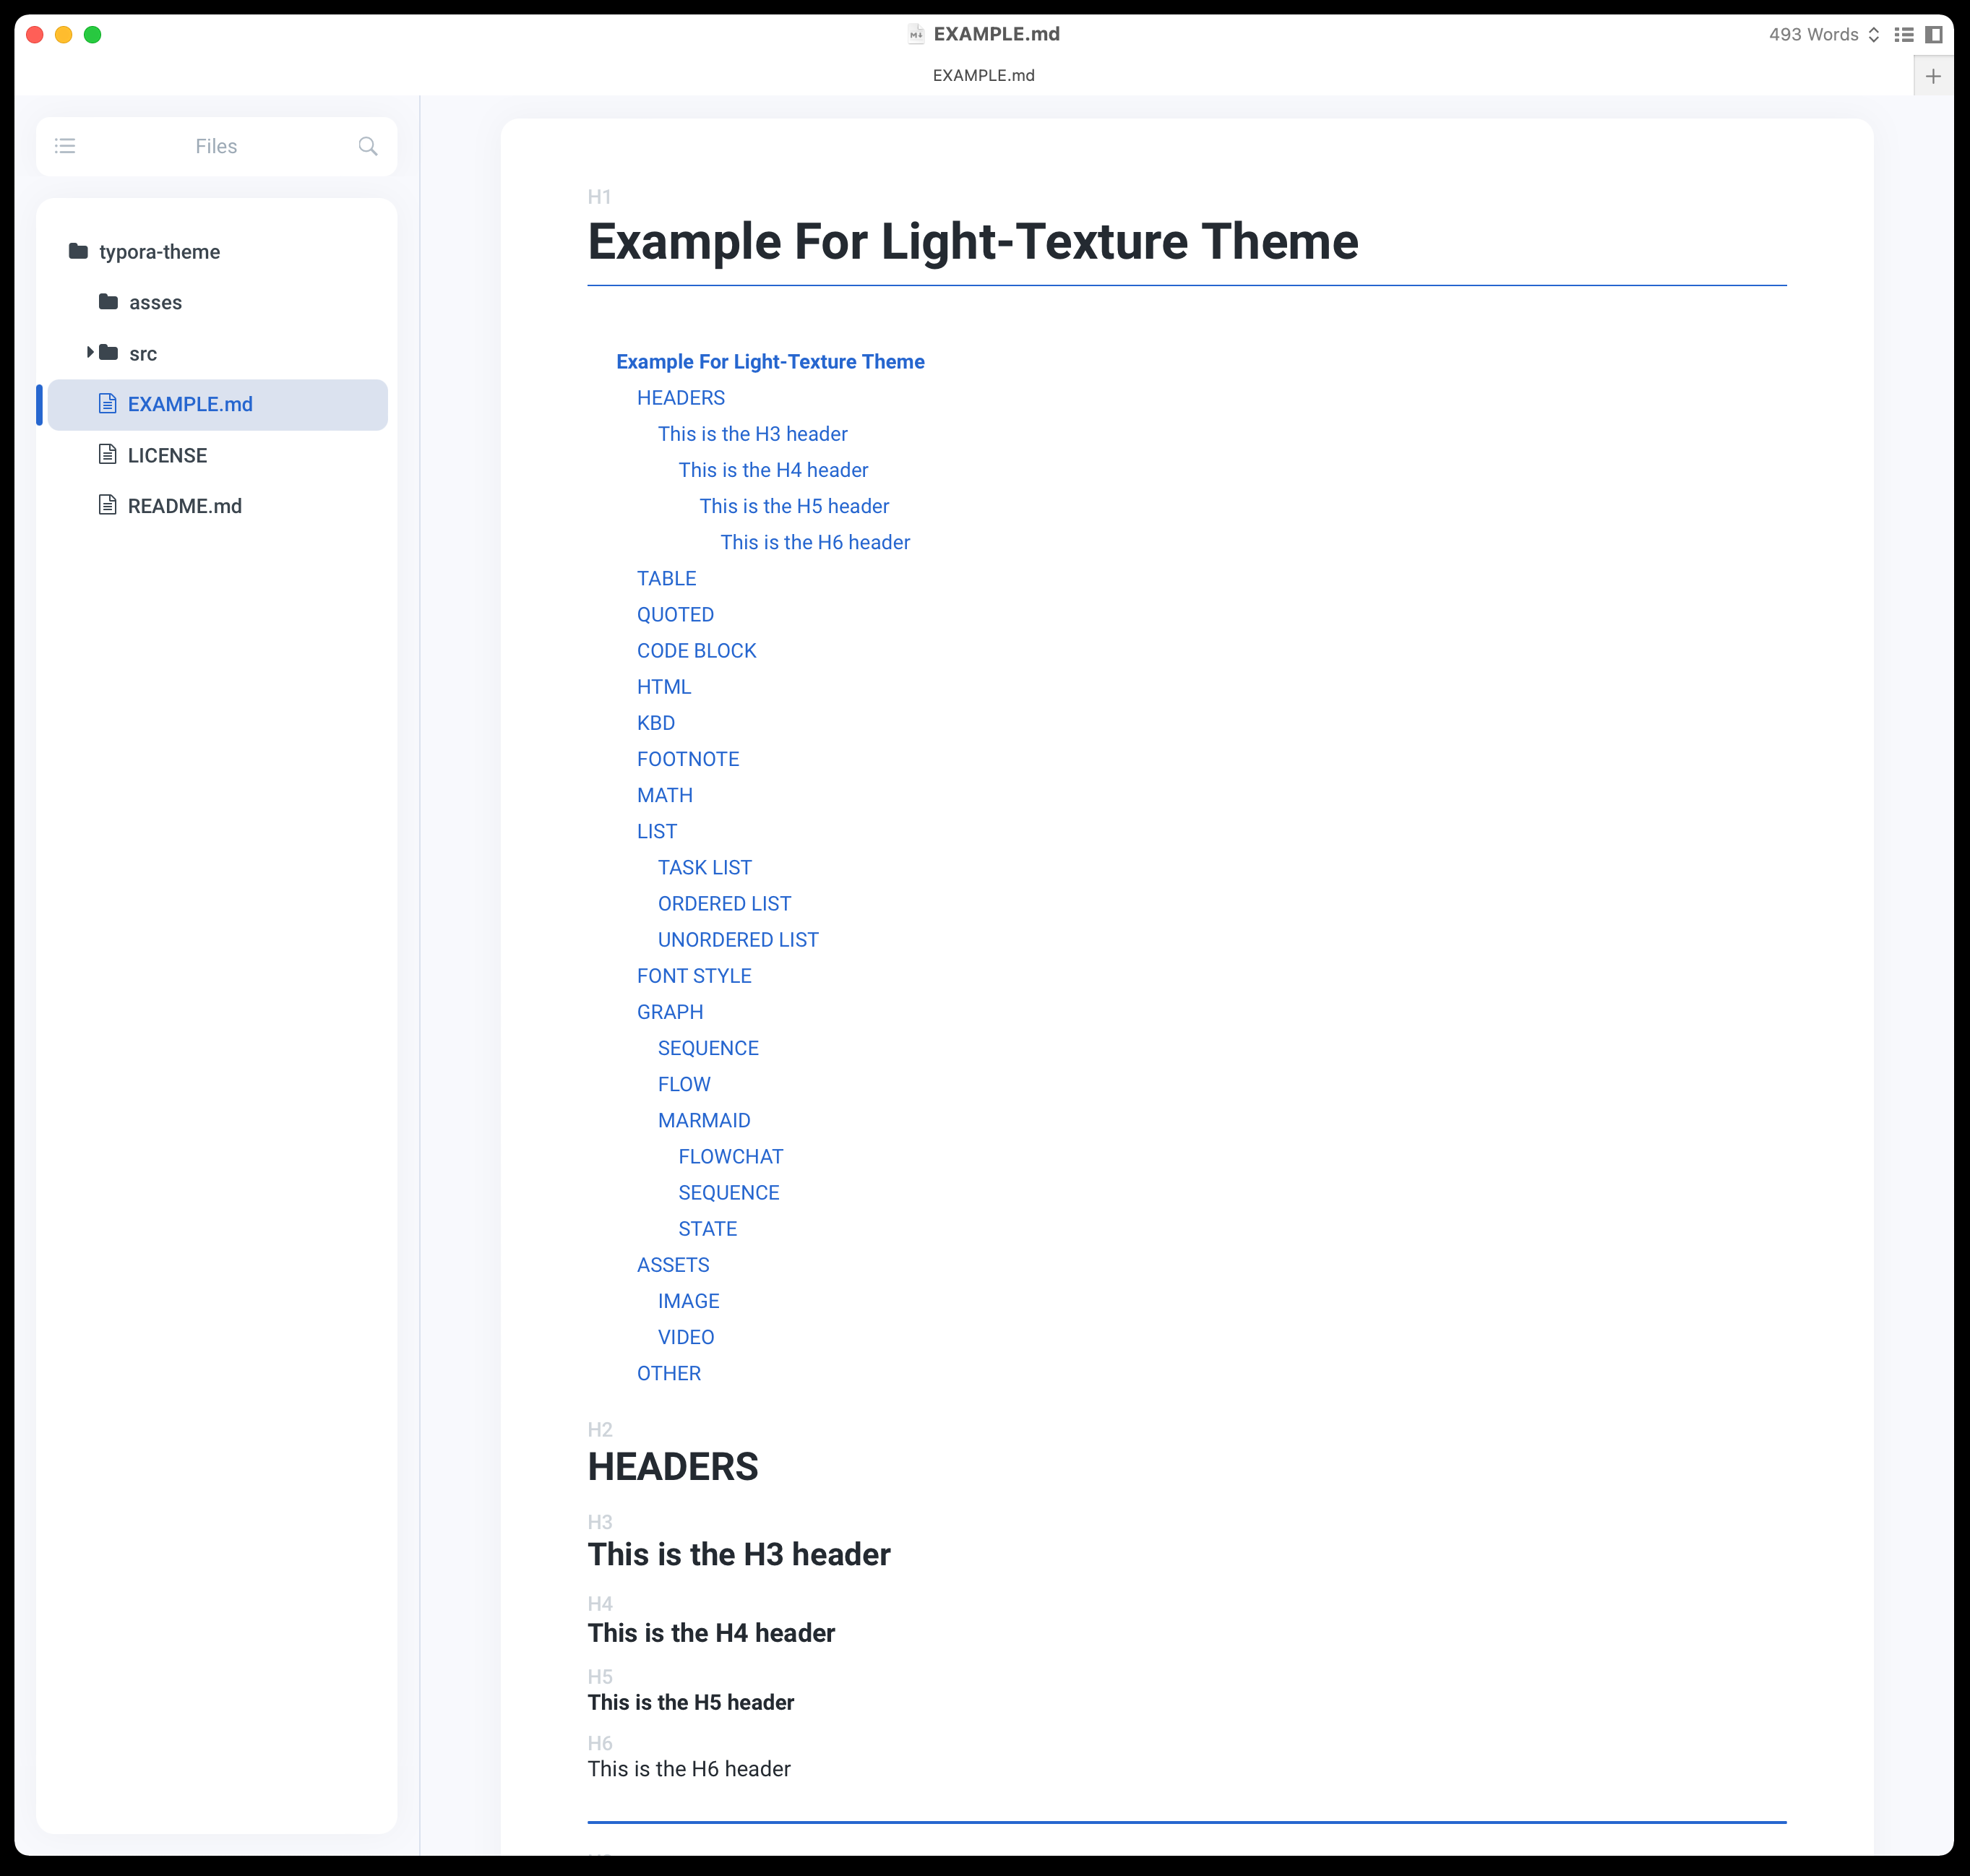
Task: Navigate to MATH section in outline
Action: (663, 795)
